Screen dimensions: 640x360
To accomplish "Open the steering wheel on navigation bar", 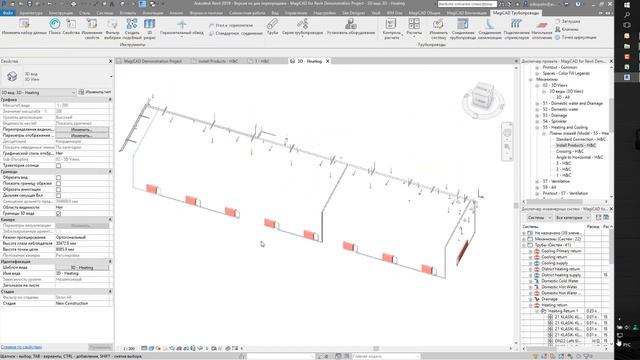I will (507, 133).
